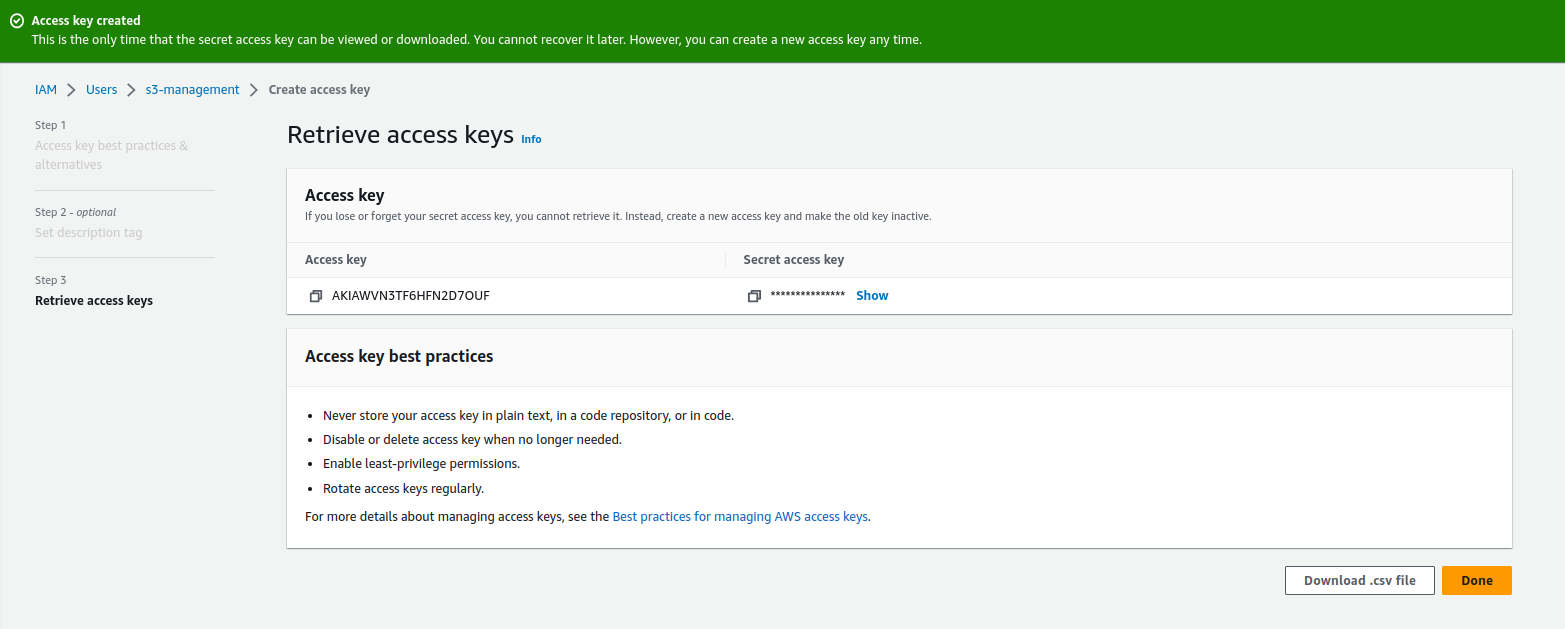The height and width of the screenshot is (629, 1565).
Task: Go to the IAM breadcrumb link
Action: click(46, 90)
